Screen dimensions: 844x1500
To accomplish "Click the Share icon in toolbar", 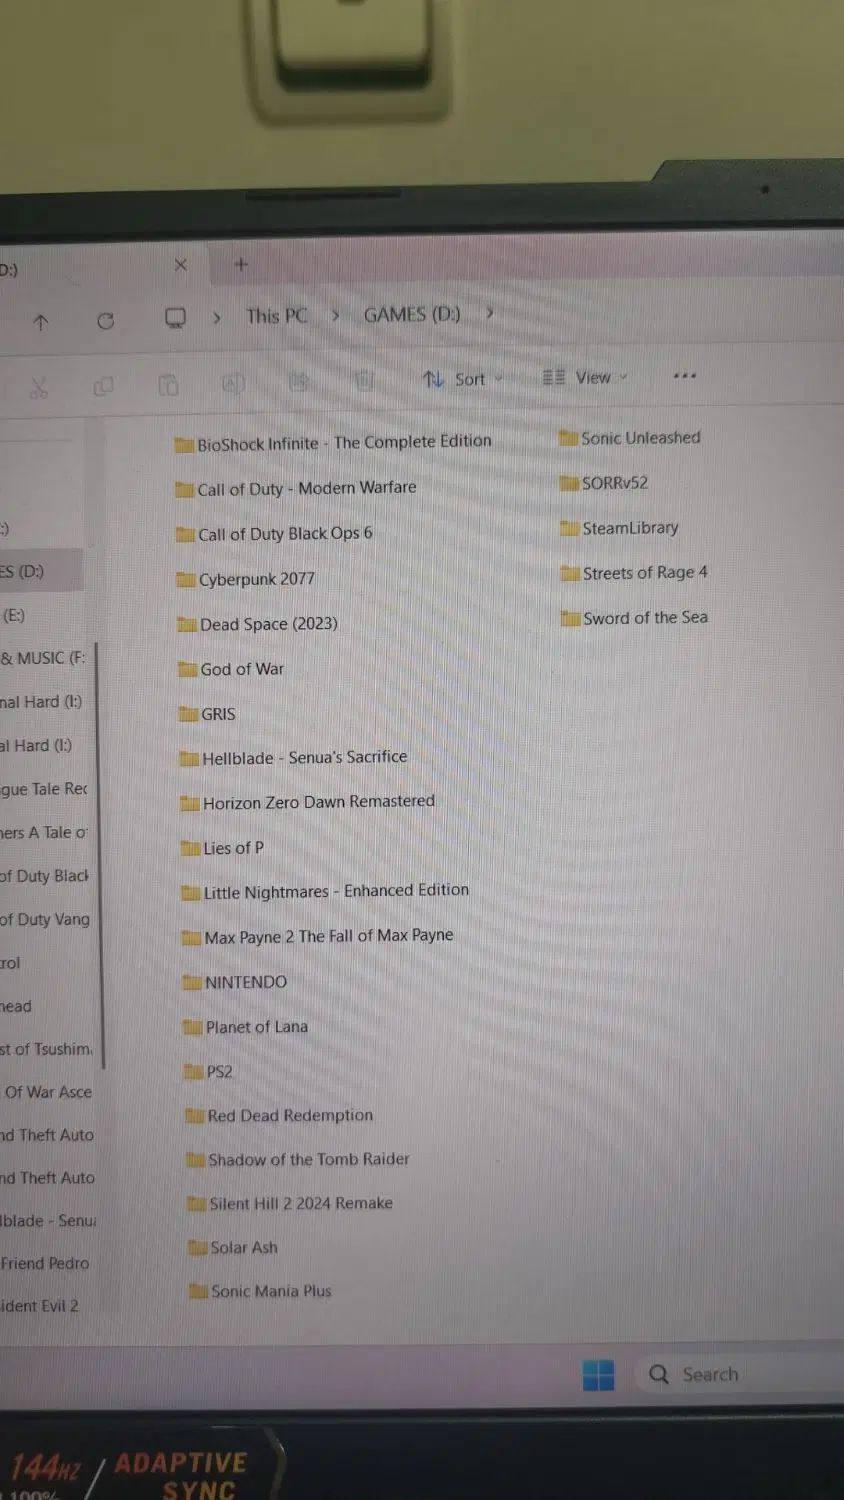I will 298,381.
